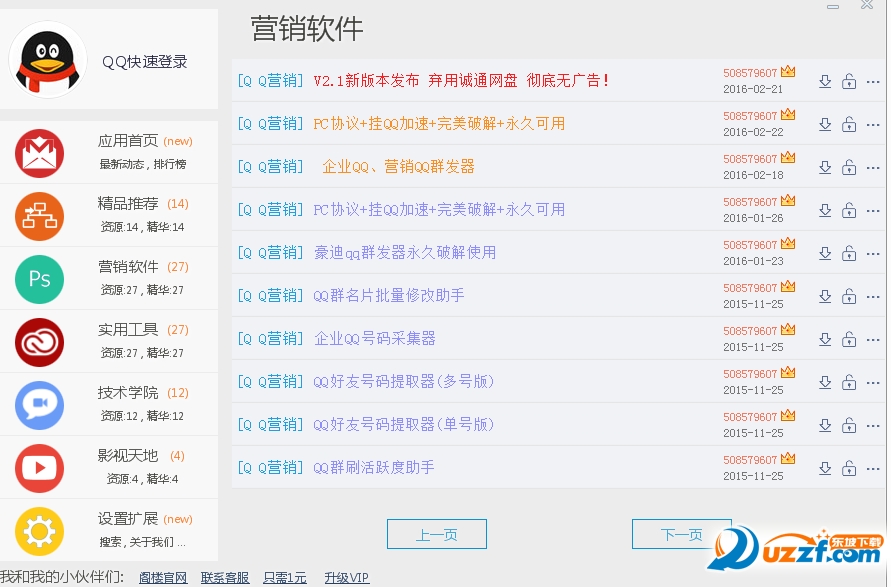The width and height of the screenshot is (891, 587).
Task: Open 联系客服 link
Action: [224, 578]
